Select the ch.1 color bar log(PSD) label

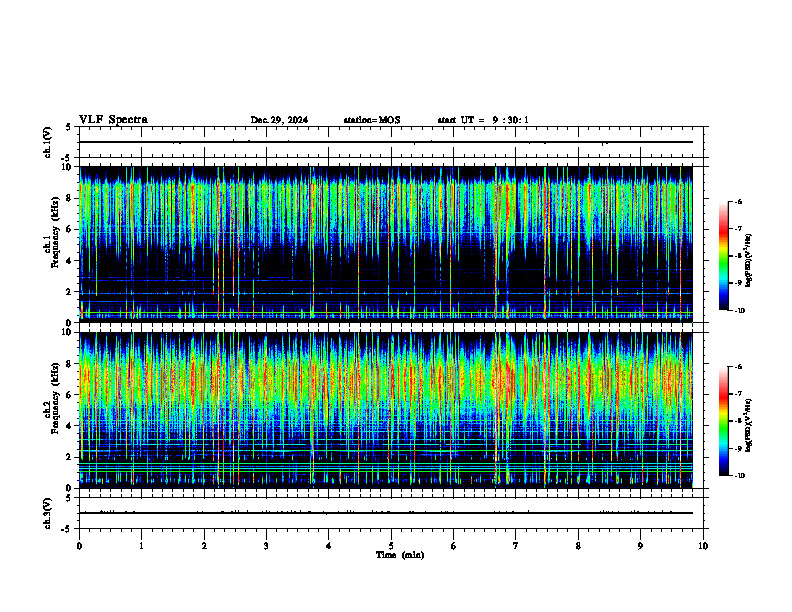749,261
